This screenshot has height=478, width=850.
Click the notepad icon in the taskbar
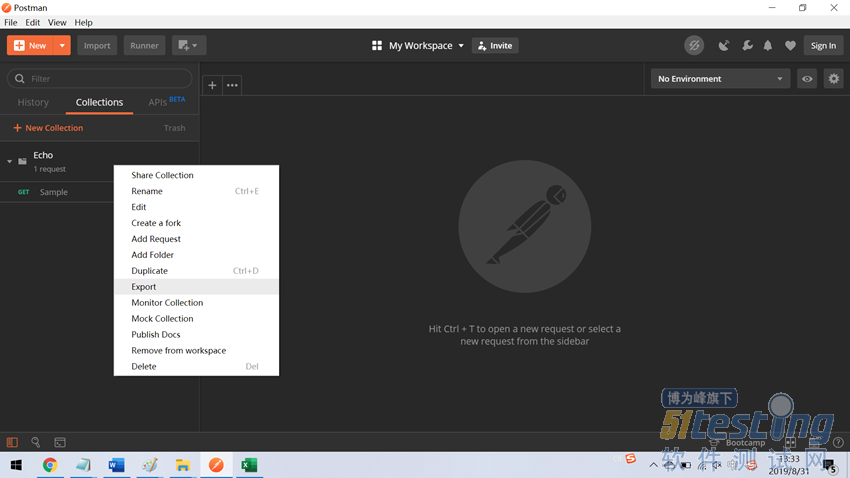coord(83,465)
